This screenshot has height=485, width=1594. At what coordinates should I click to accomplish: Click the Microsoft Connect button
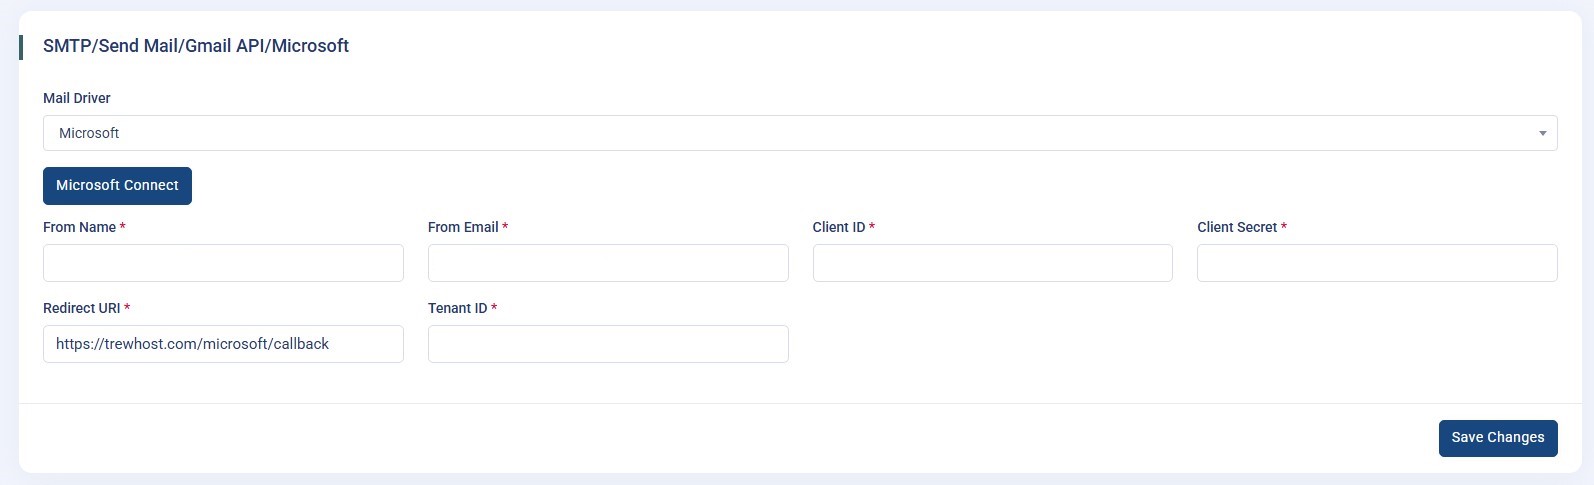coord(117,186)
